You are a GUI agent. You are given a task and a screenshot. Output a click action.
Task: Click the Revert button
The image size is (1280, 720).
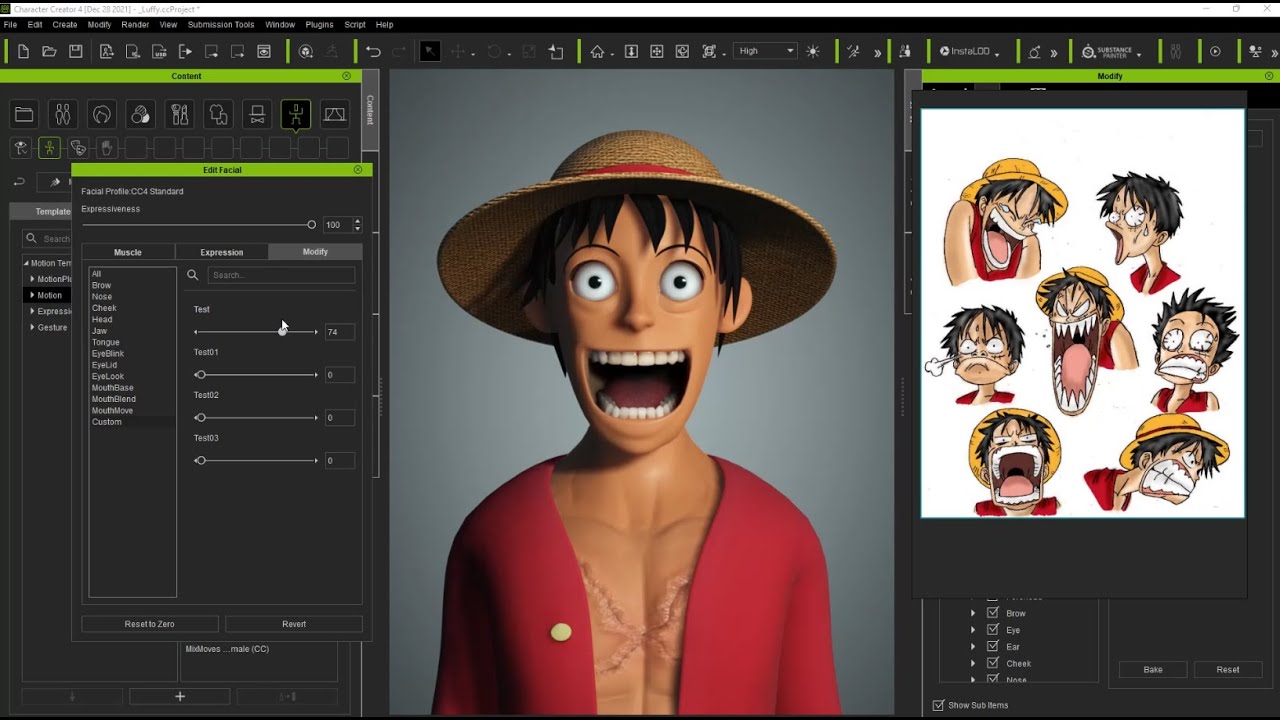(x=294, y=624)
